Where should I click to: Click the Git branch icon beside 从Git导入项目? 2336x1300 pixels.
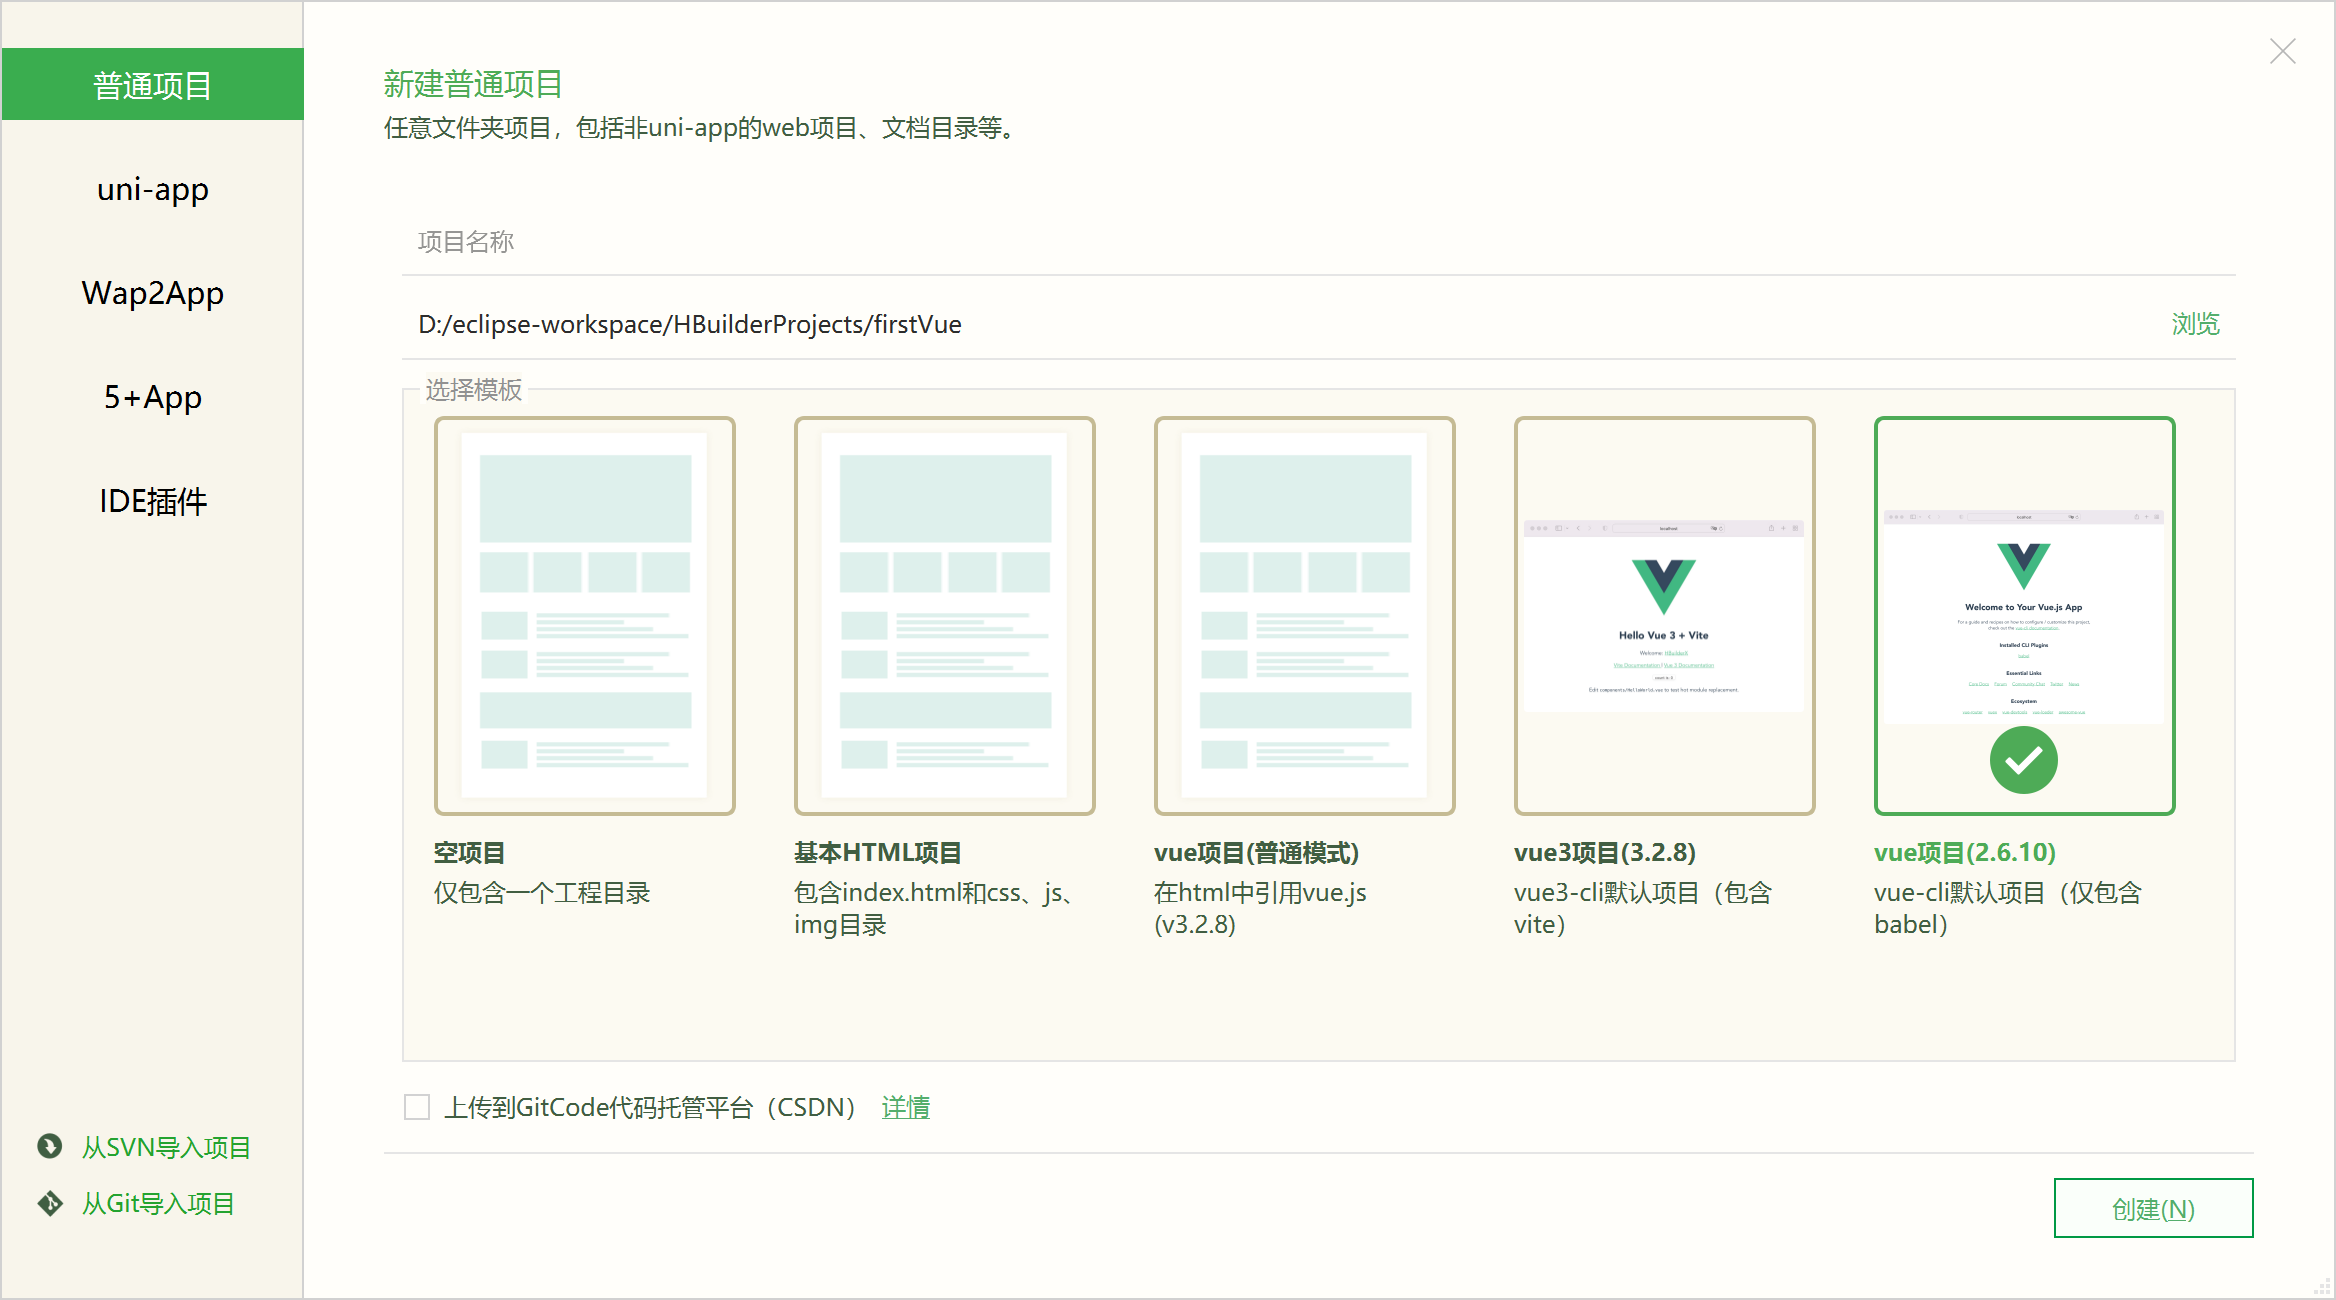49,1203
